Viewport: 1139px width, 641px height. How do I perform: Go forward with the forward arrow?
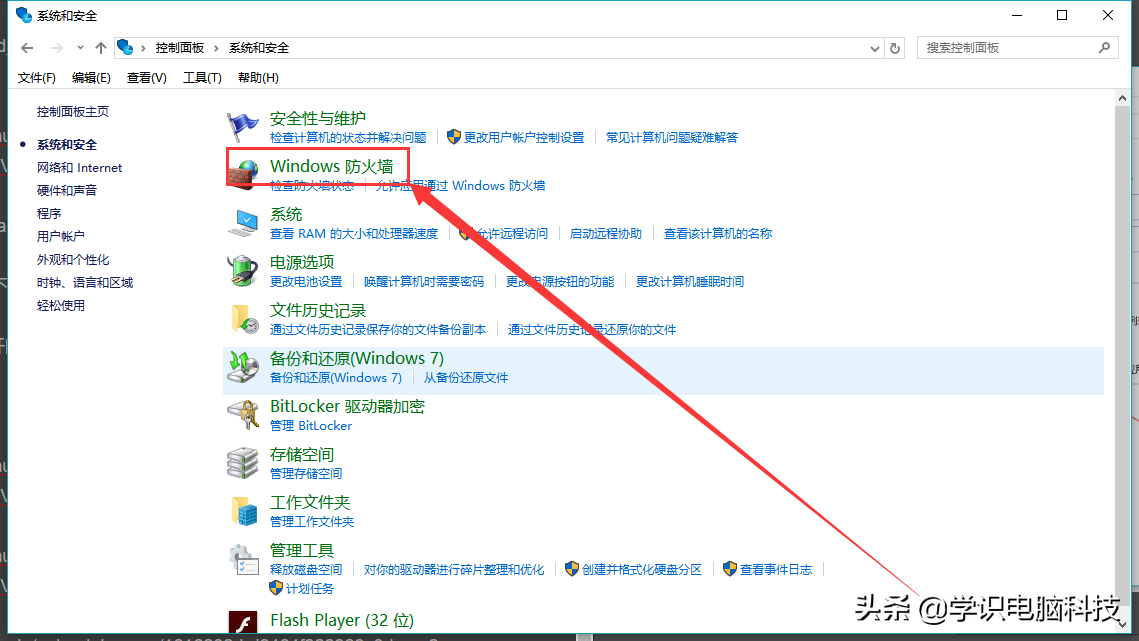[56, 48]
